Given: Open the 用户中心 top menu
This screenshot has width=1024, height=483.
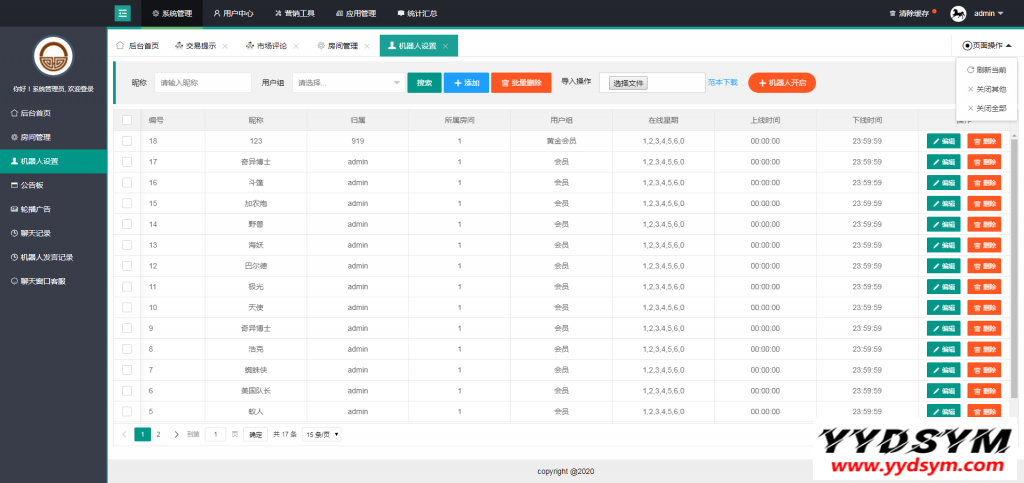Looking at the screenshot, I should click(233, 14).
